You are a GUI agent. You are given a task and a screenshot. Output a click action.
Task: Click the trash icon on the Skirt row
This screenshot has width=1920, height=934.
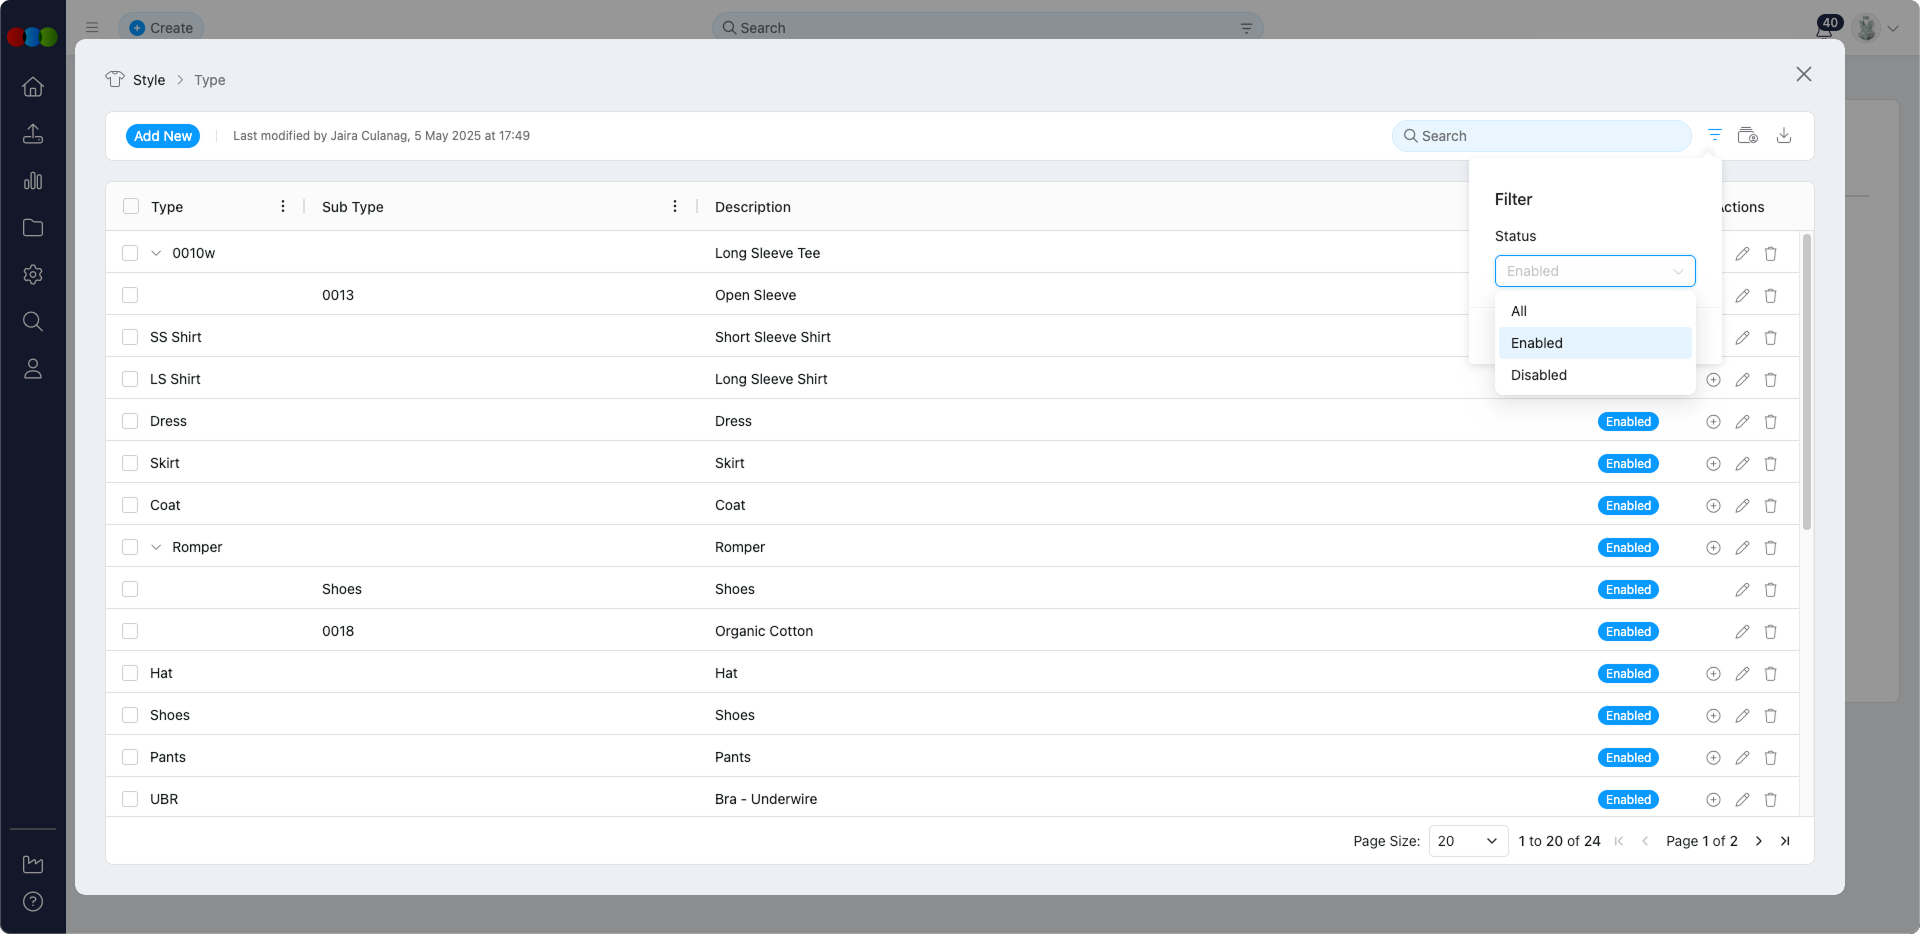point(1771,463)
